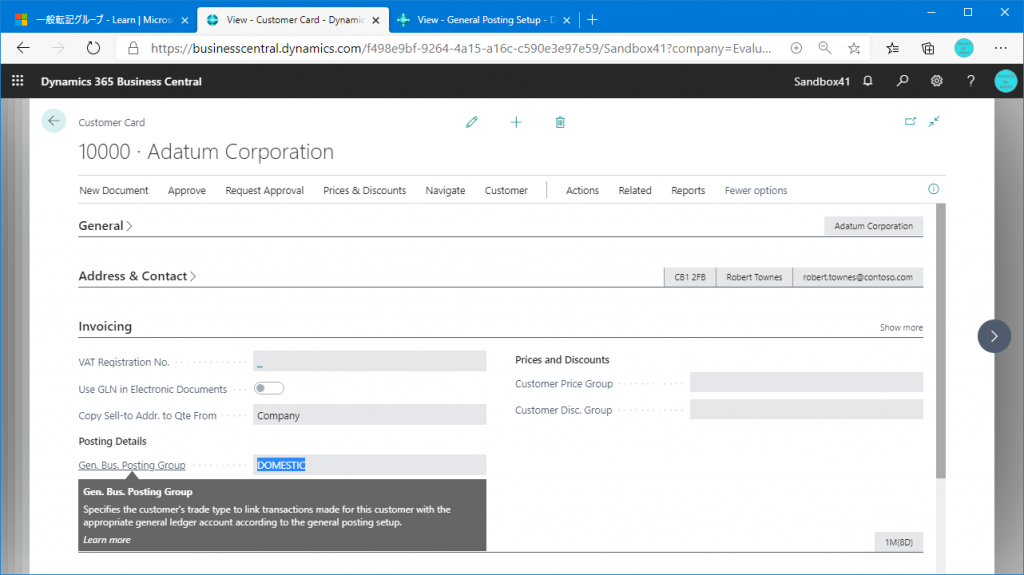This screenshot has width=1024, height=575.
Task: Open the settings gear in Business Central
Action: tap(936, 81)
